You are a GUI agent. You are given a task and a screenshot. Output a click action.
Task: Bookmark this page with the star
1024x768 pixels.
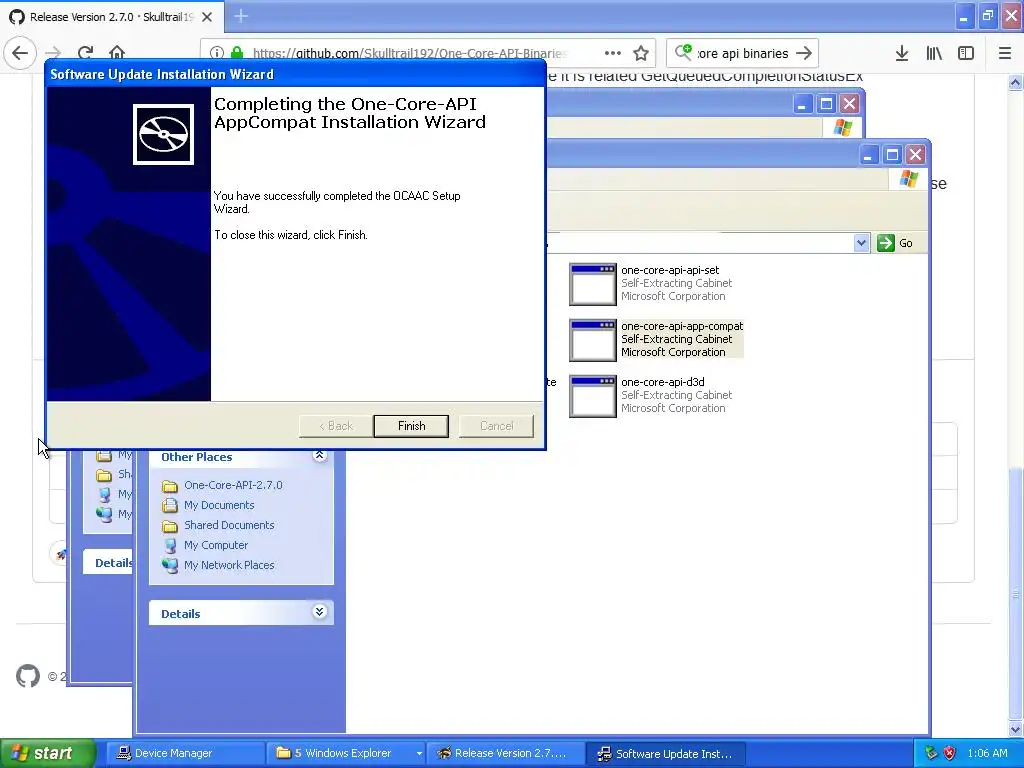[641, 54]
